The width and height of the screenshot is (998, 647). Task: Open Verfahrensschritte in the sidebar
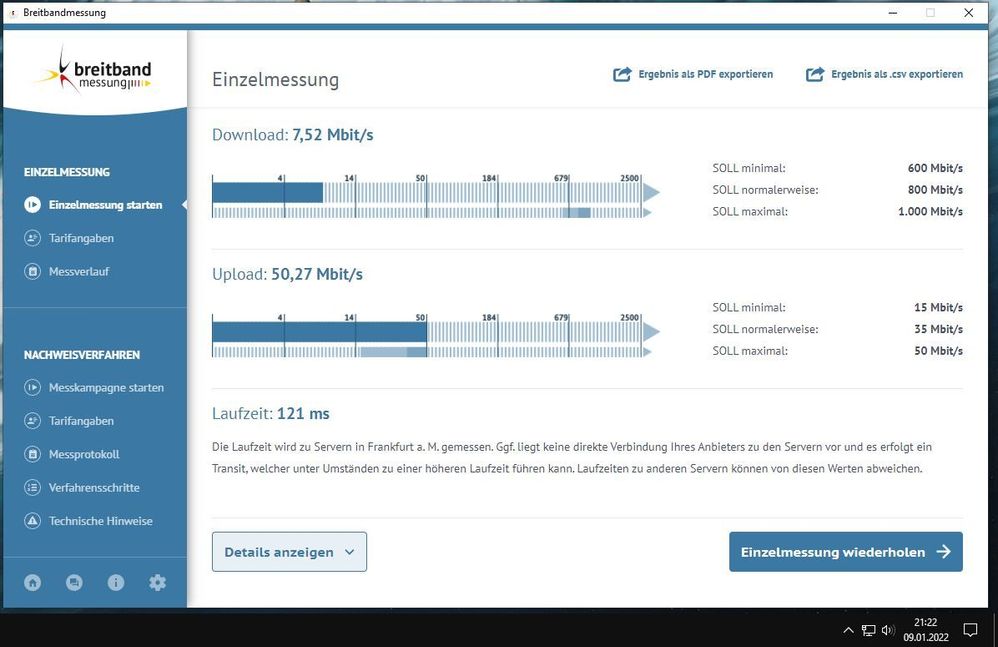coord(94,487)
